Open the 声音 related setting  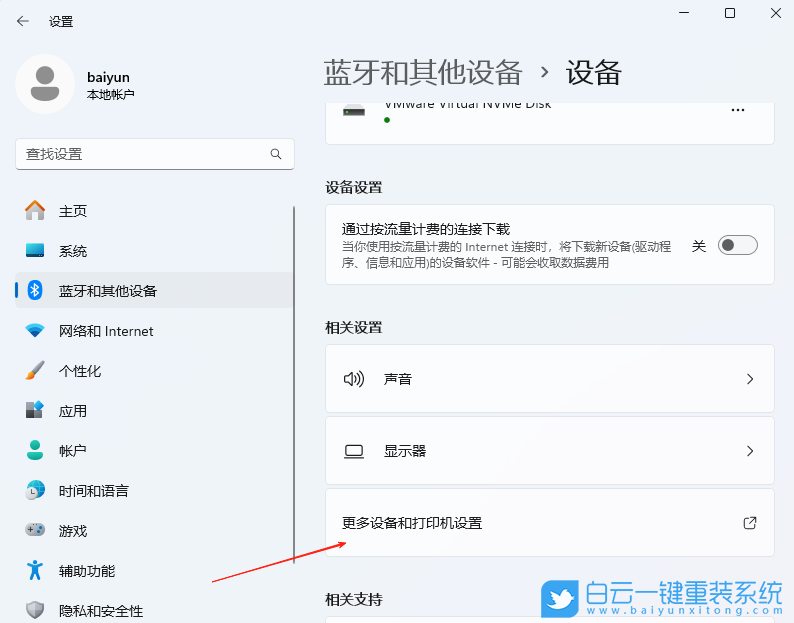(x=550, y=379)
